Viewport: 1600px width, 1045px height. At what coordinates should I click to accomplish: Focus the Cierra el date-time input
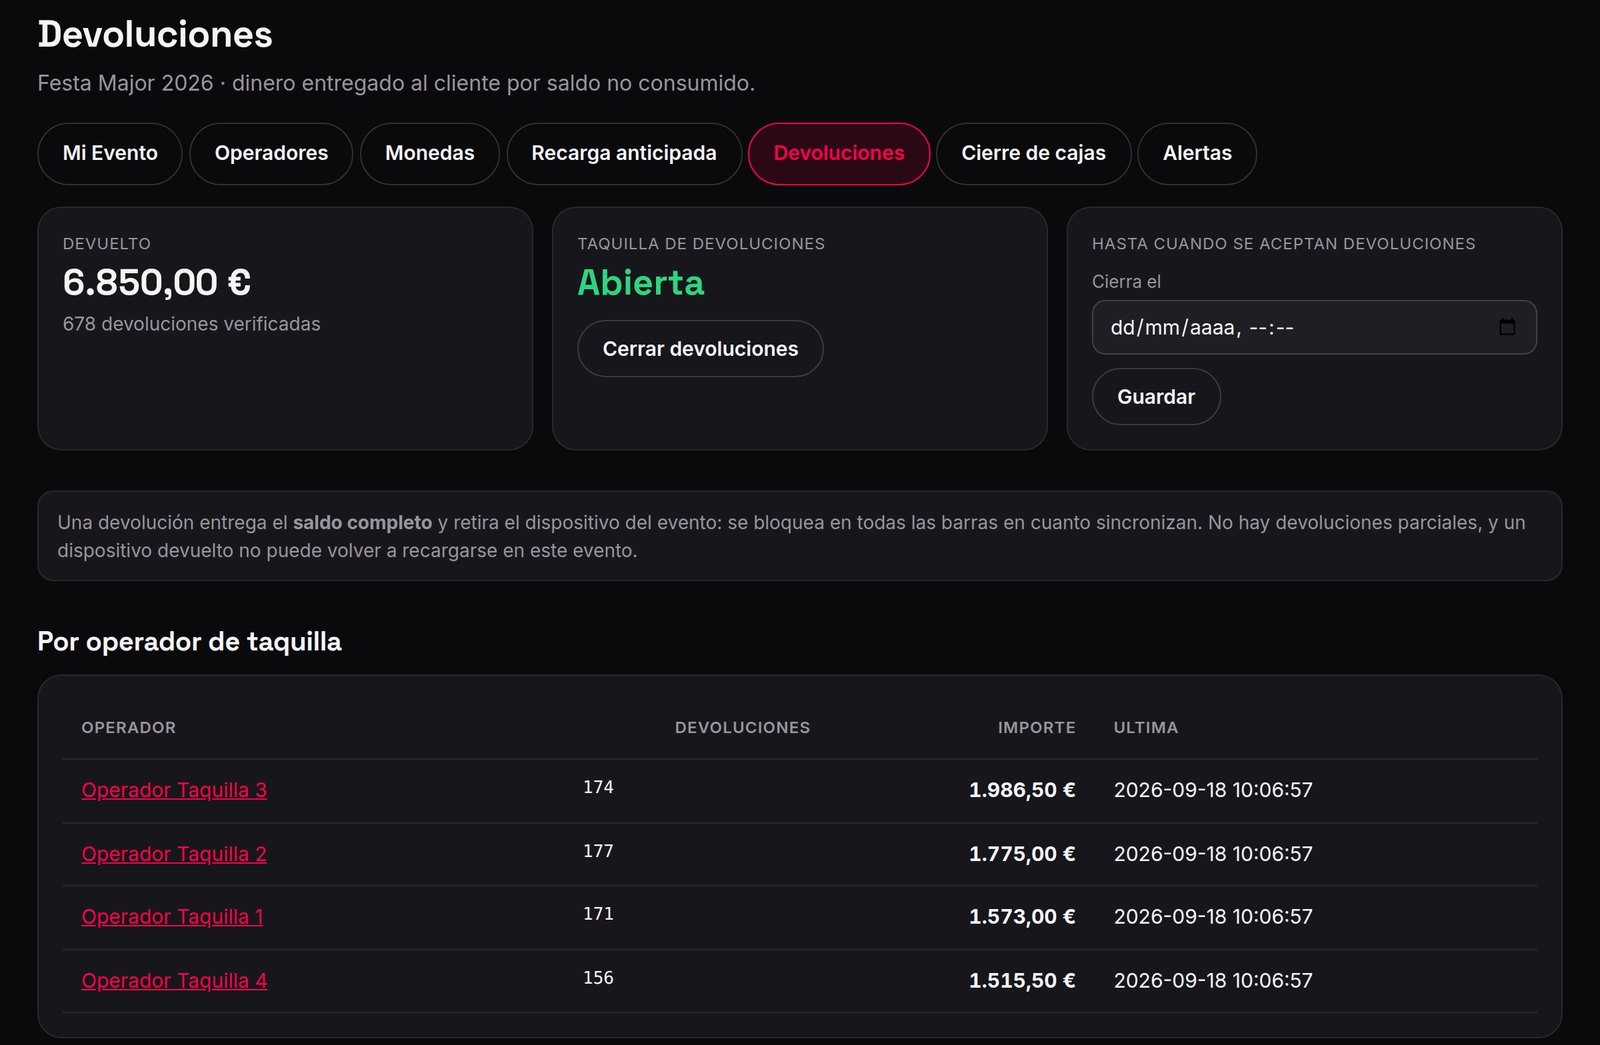point(1314,327)
